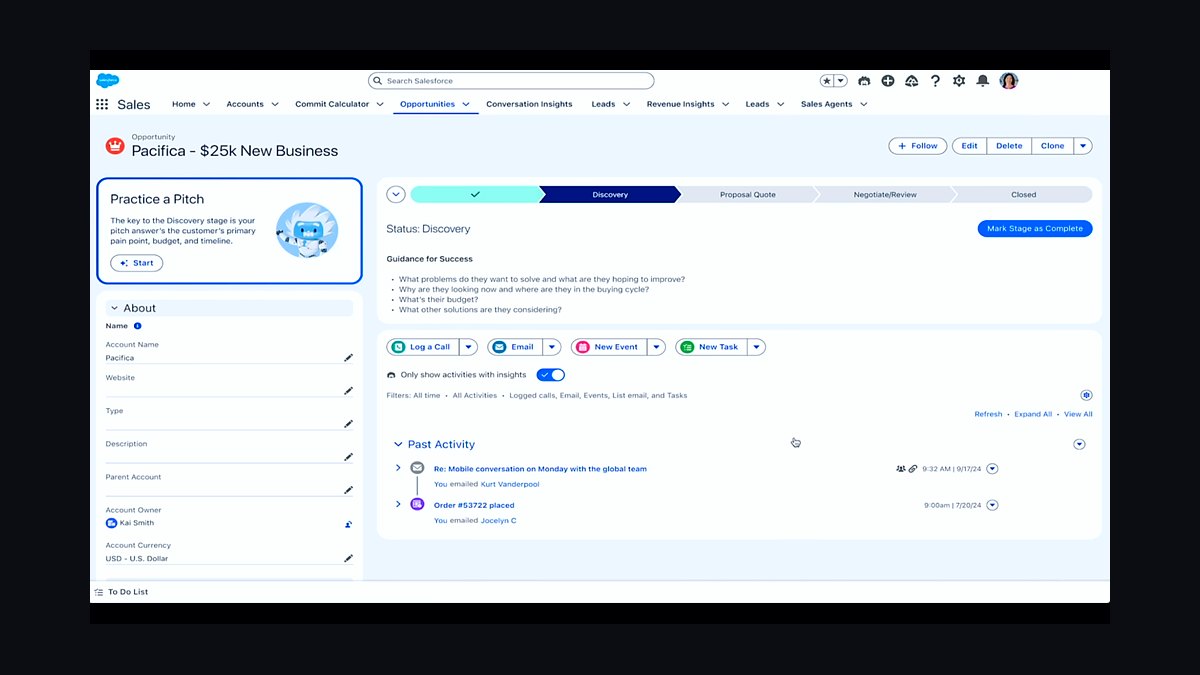Viewport: 1200px width, 675px height.
Task: Open the Accounts tab
Action: (x=245, y=104)
